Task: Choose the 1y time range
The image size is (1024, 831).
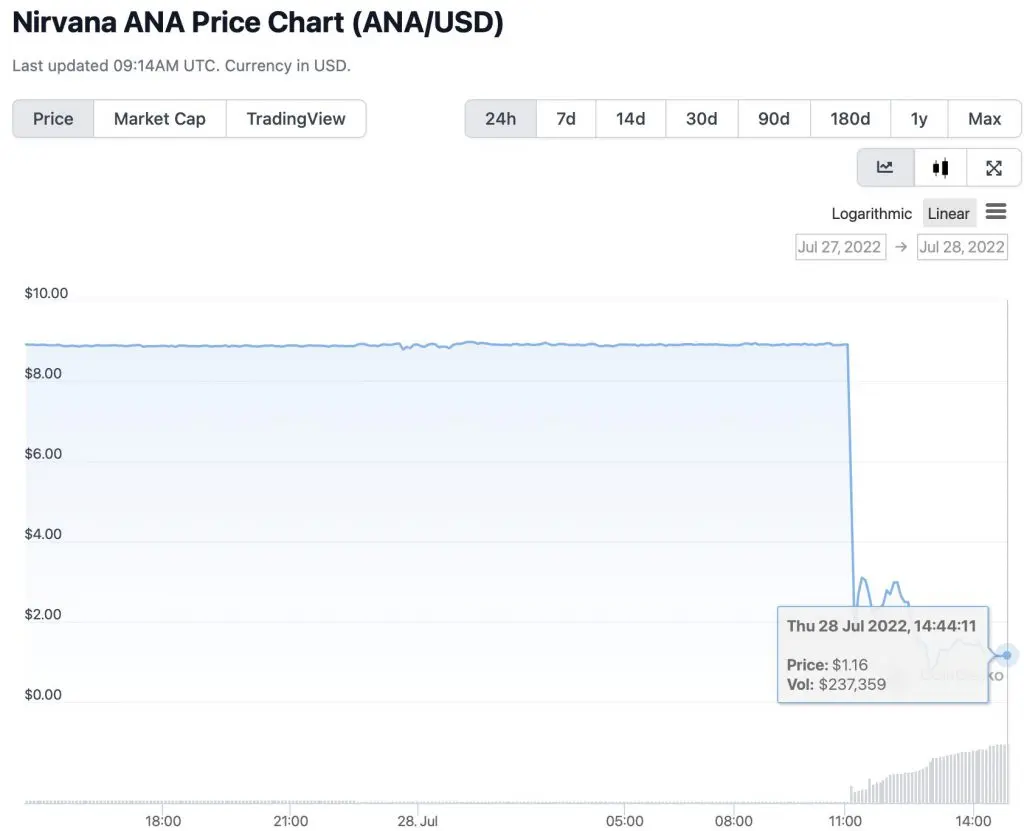Action: click(x=919, y=119)
